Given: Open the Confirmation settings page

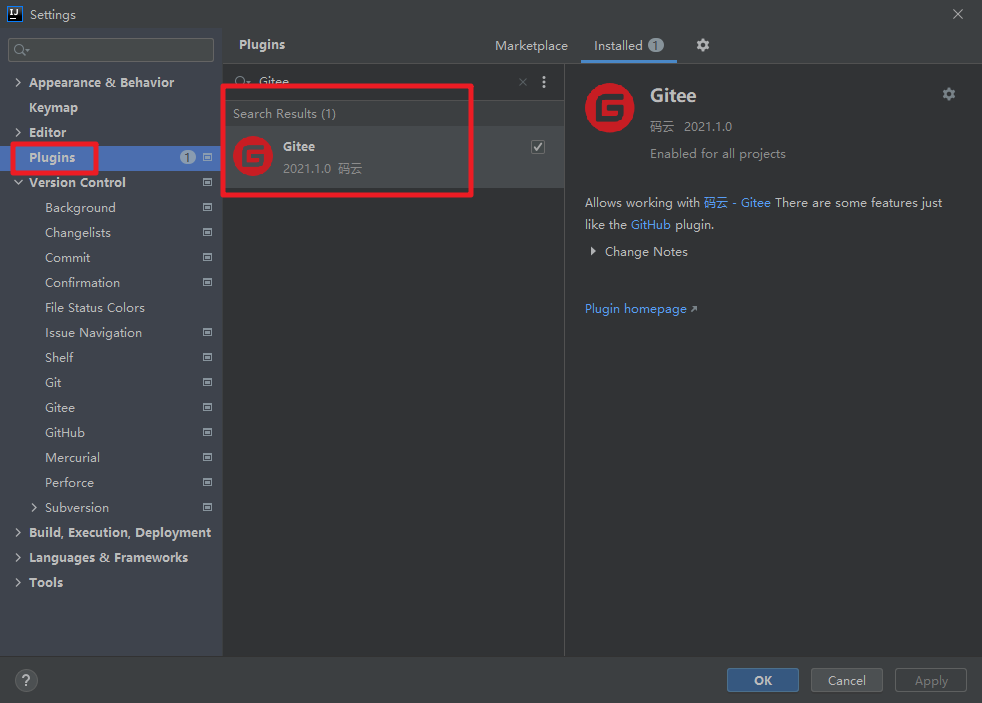Looking at the screenshot, I should [82, 282].
